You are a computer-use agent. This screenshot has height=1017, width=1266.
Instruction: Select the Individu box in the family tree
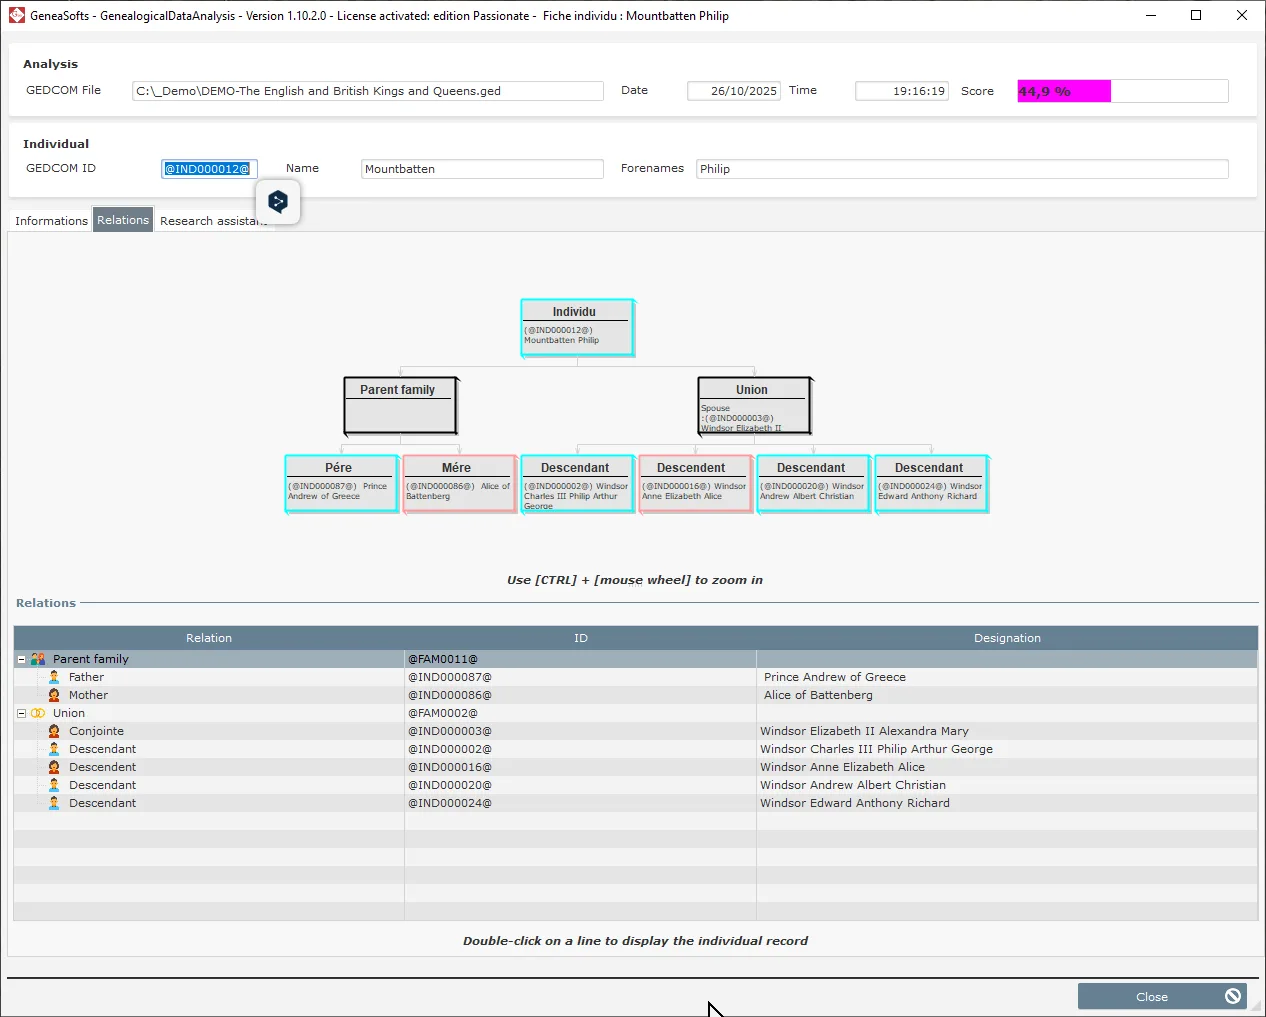pos(577,327)
